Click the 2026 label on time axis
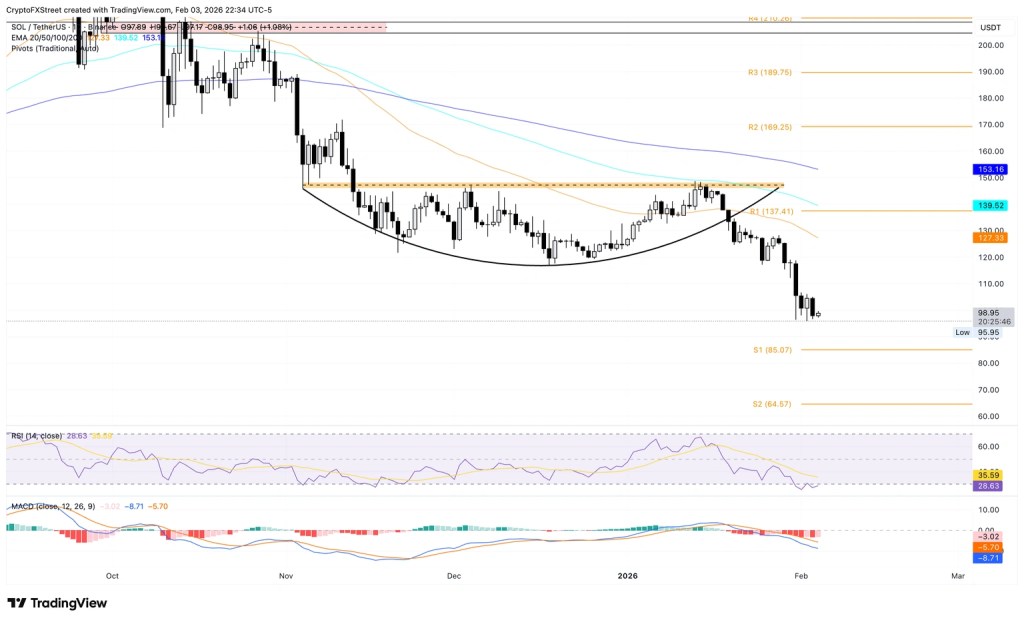 point(628,576)
